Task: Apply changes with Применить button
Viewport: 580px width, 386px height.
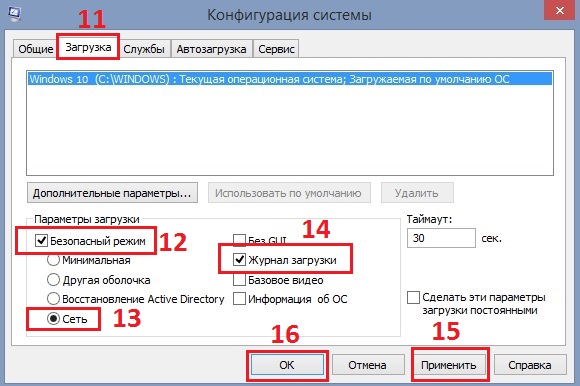Action: pos(449,365)
